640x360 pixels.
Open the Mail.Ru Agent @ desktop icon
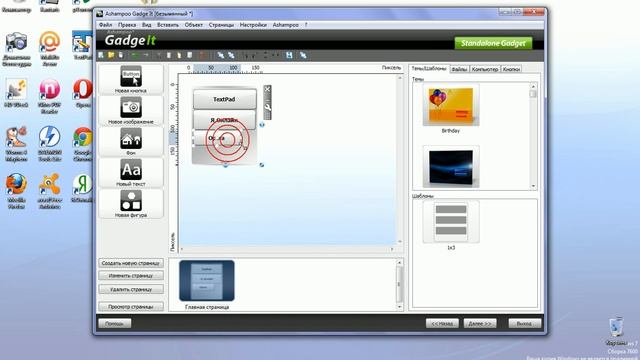pyautogui.click(x=49, y=49)
